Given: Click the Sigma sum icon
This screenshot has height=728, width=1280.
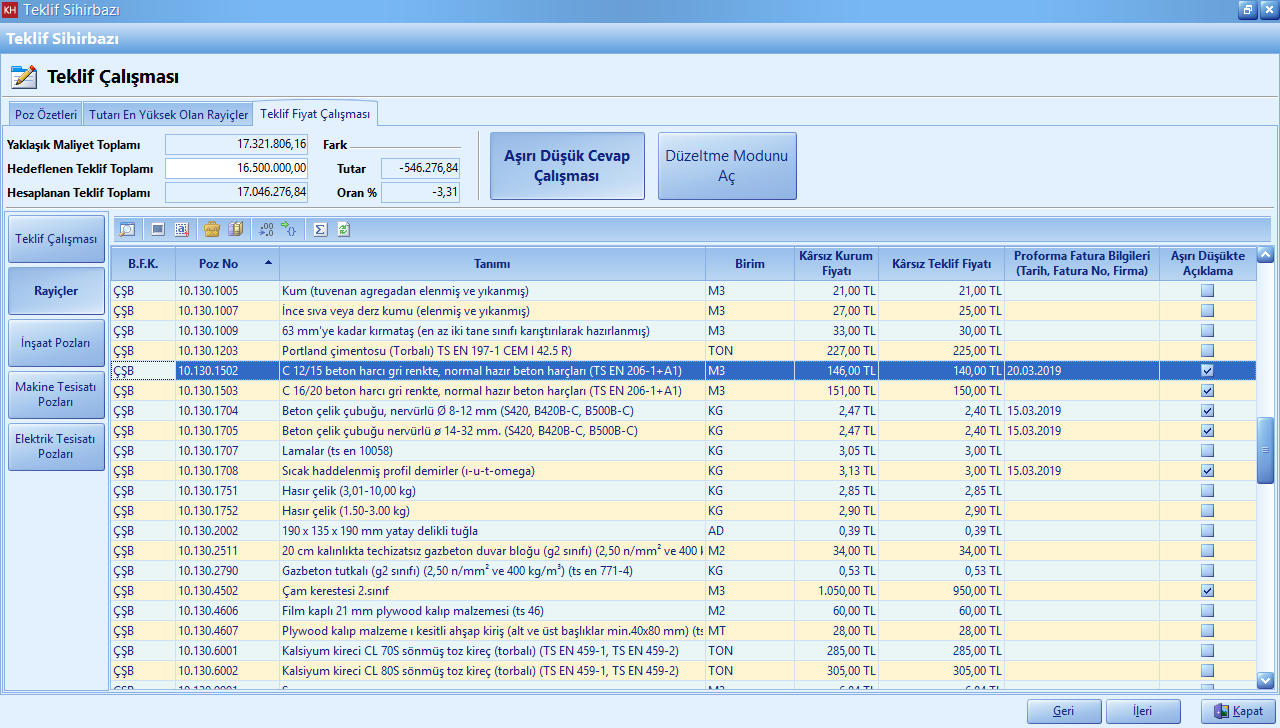Looking at the screenshot, I should click(x=320, y=229).
